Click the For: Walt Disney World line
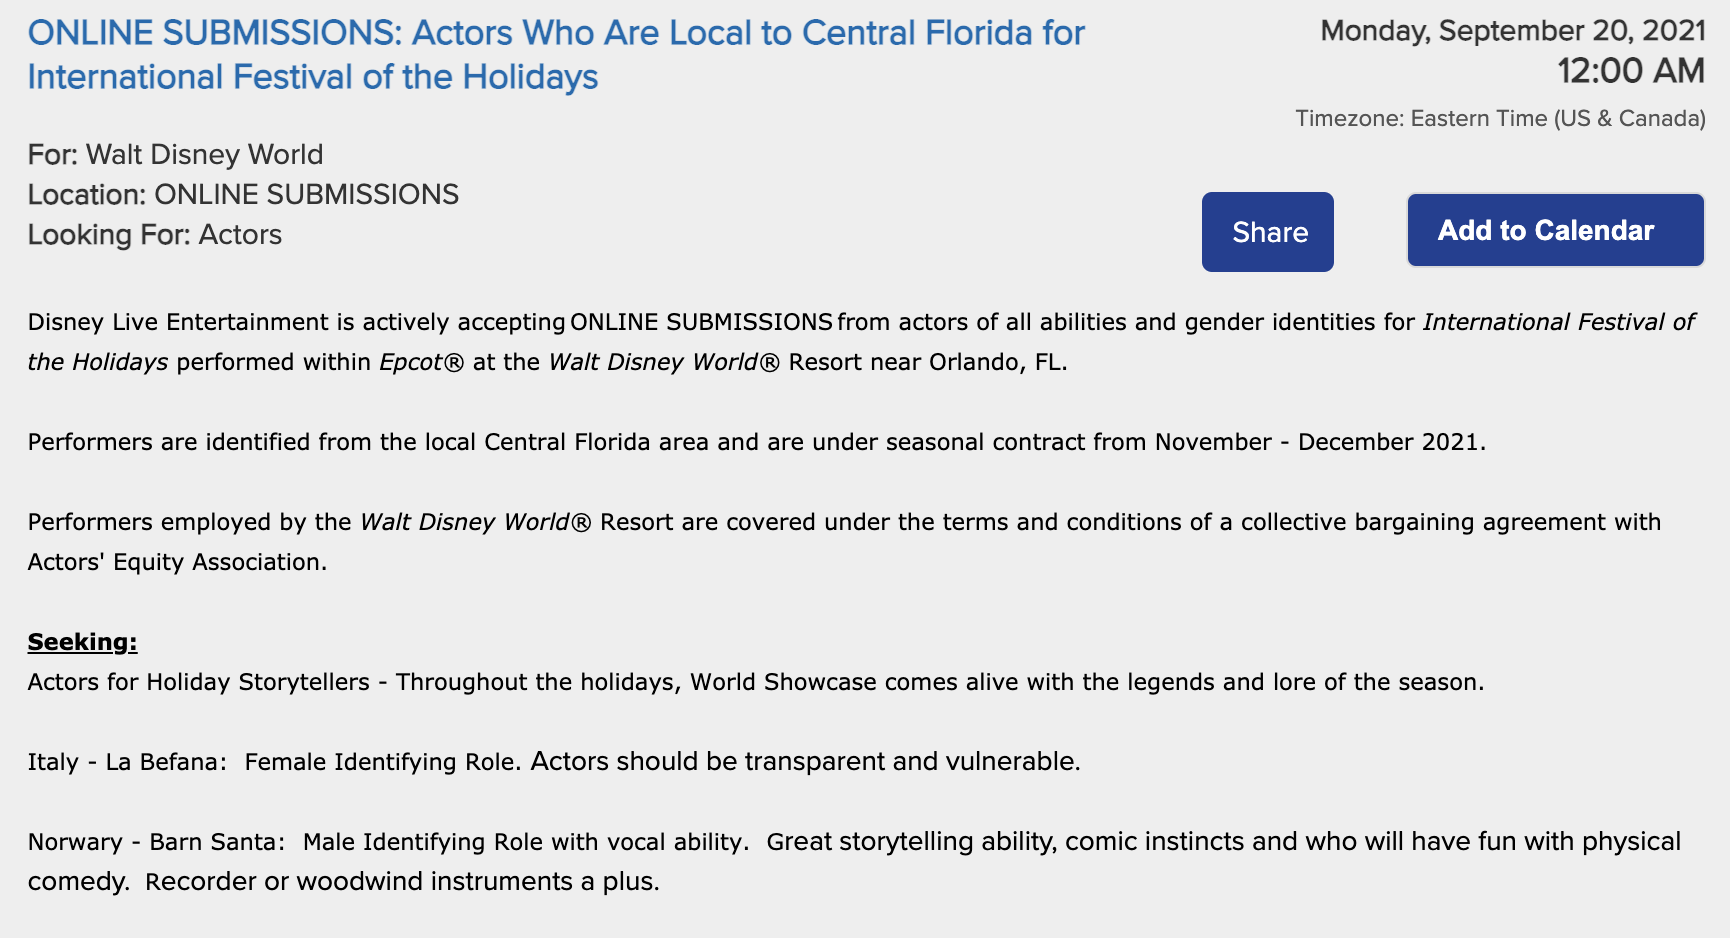 coord(175,155)
